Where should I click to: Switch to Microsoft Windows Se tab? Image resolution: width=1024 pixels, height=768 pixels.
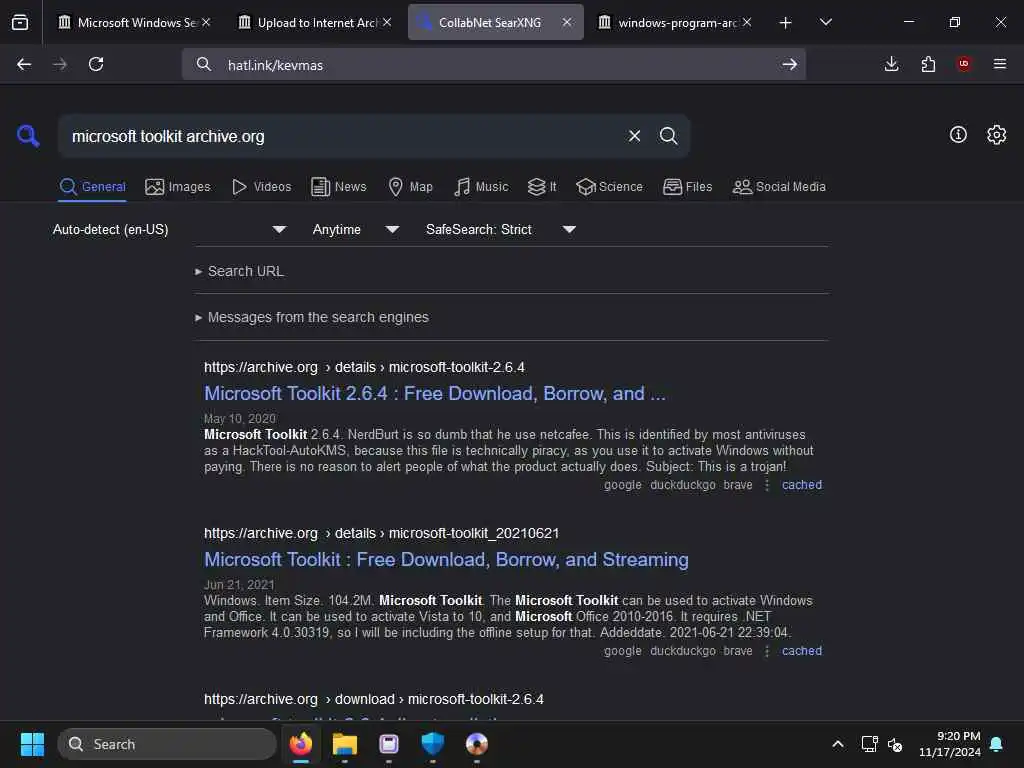(x=135, y=22)
